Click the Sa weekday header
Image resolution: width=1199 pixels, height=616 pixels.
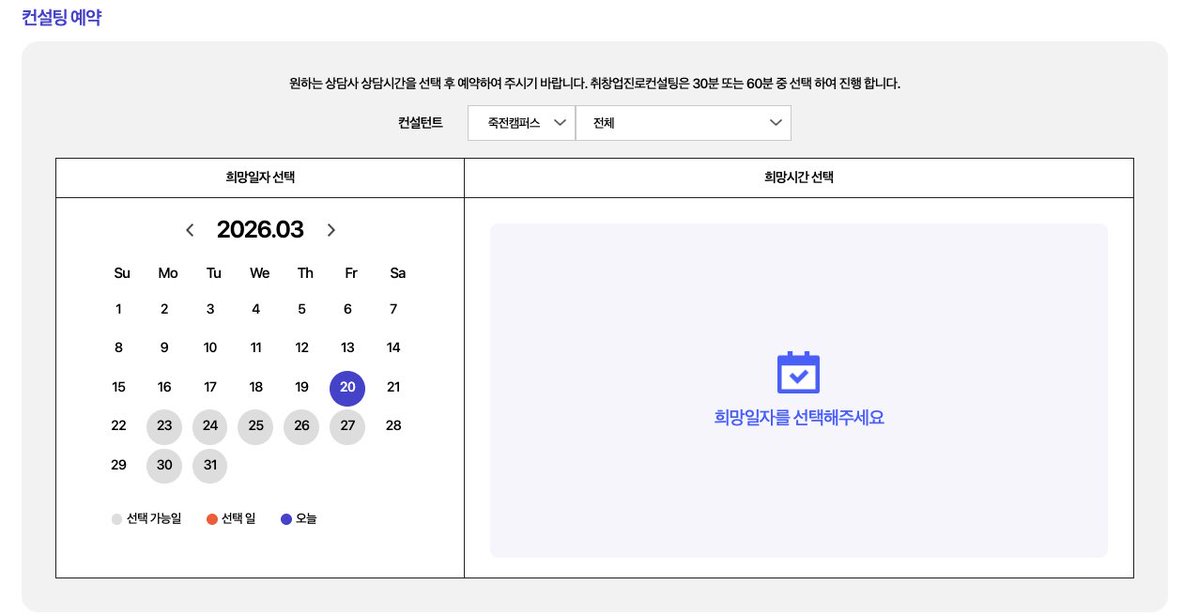[398, 274]
